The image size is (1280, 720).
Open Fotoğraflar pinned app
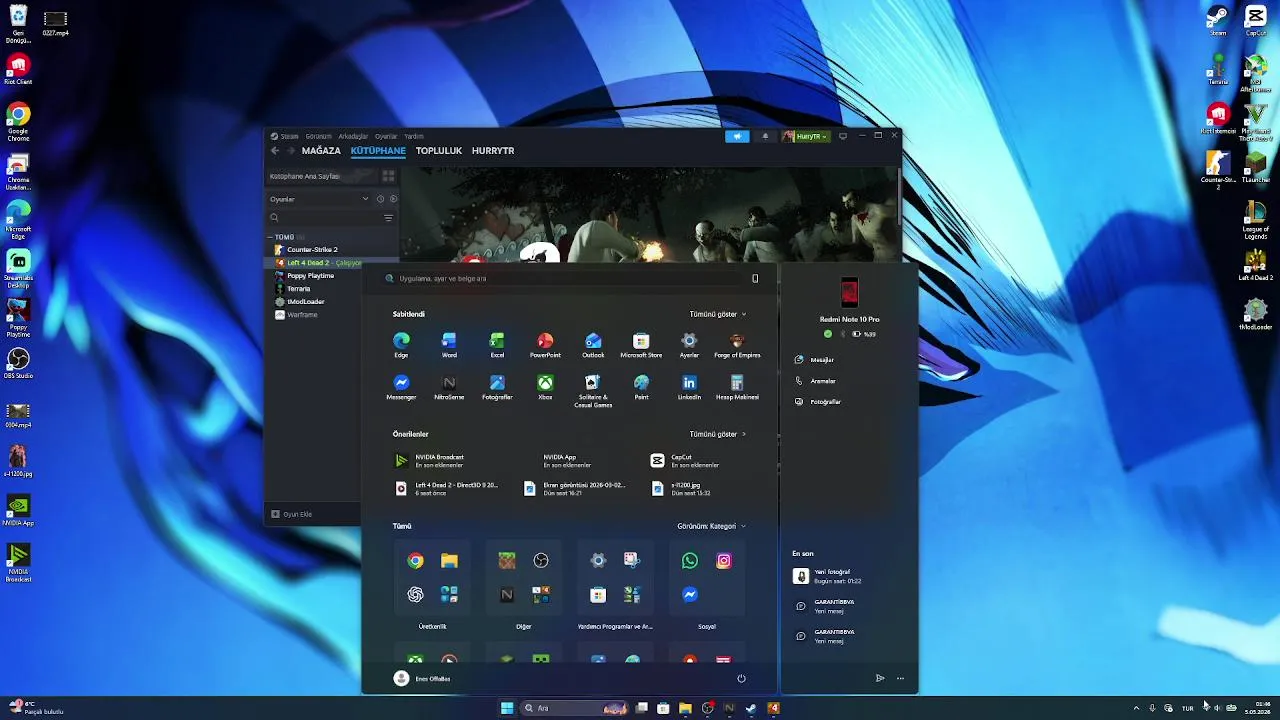point(497,387)
